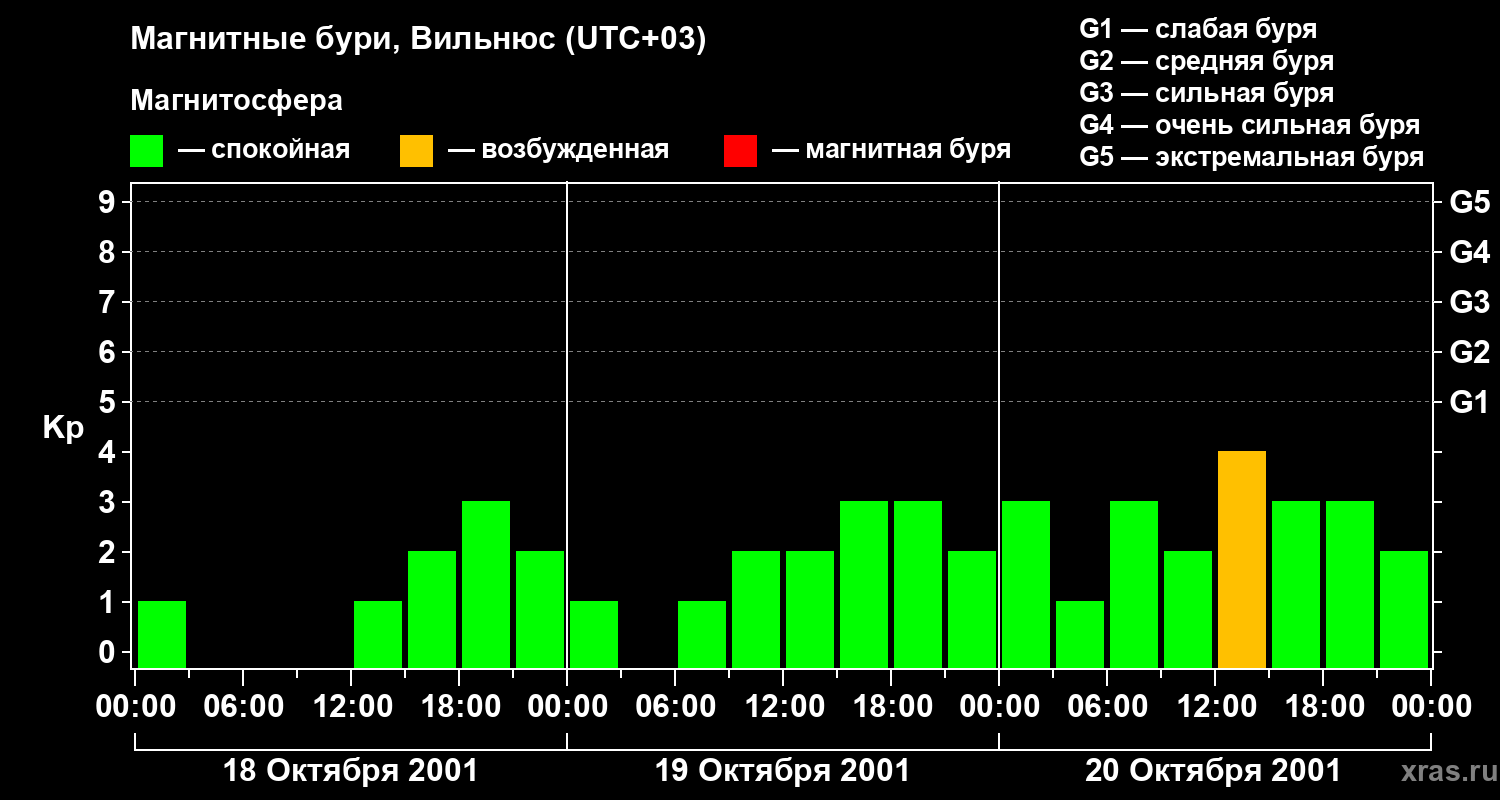Click the Kp 1 bar on 20 October

click(x=1080, y=634)
